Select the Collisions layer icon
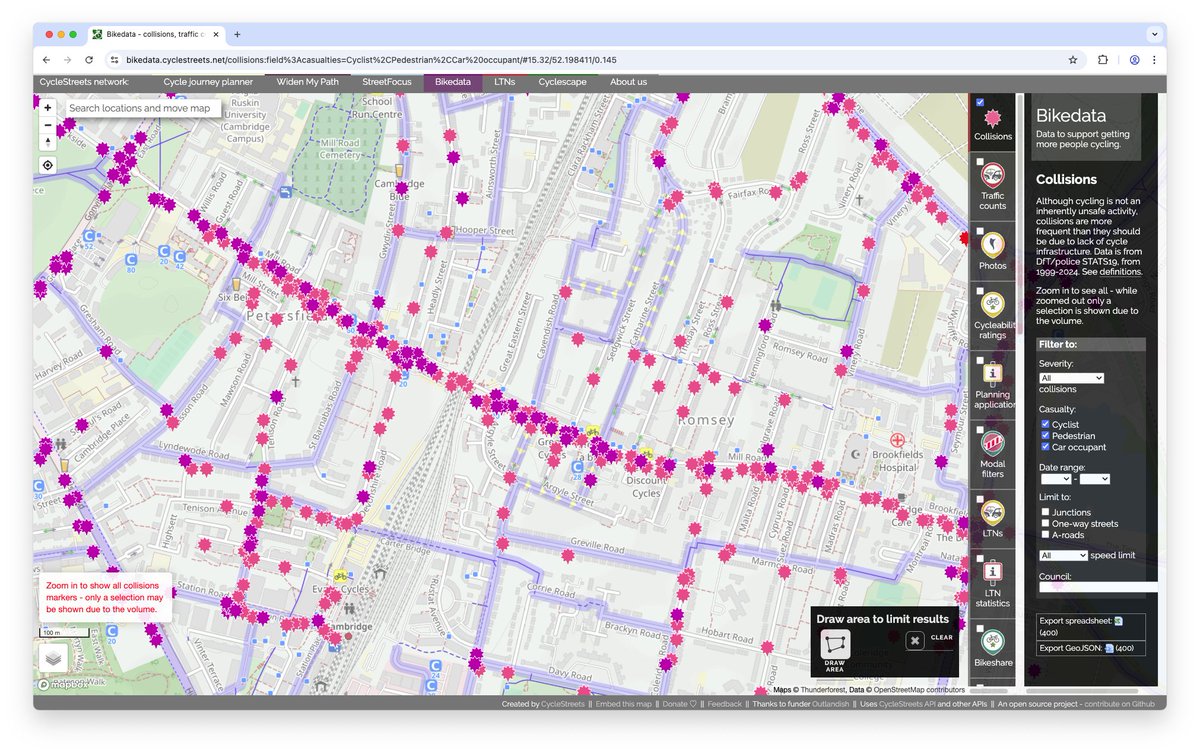Screen dimensions: 1200x754 993,118
